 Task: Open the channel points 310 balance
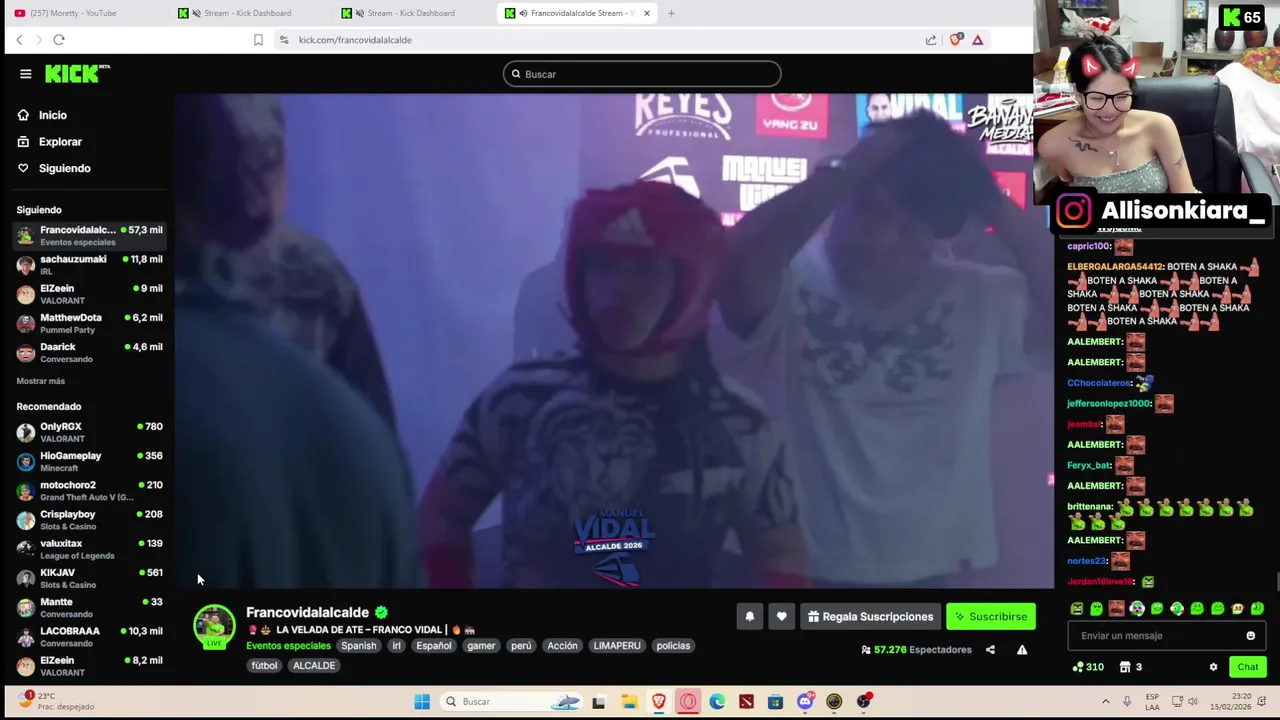coord(1087,667)
